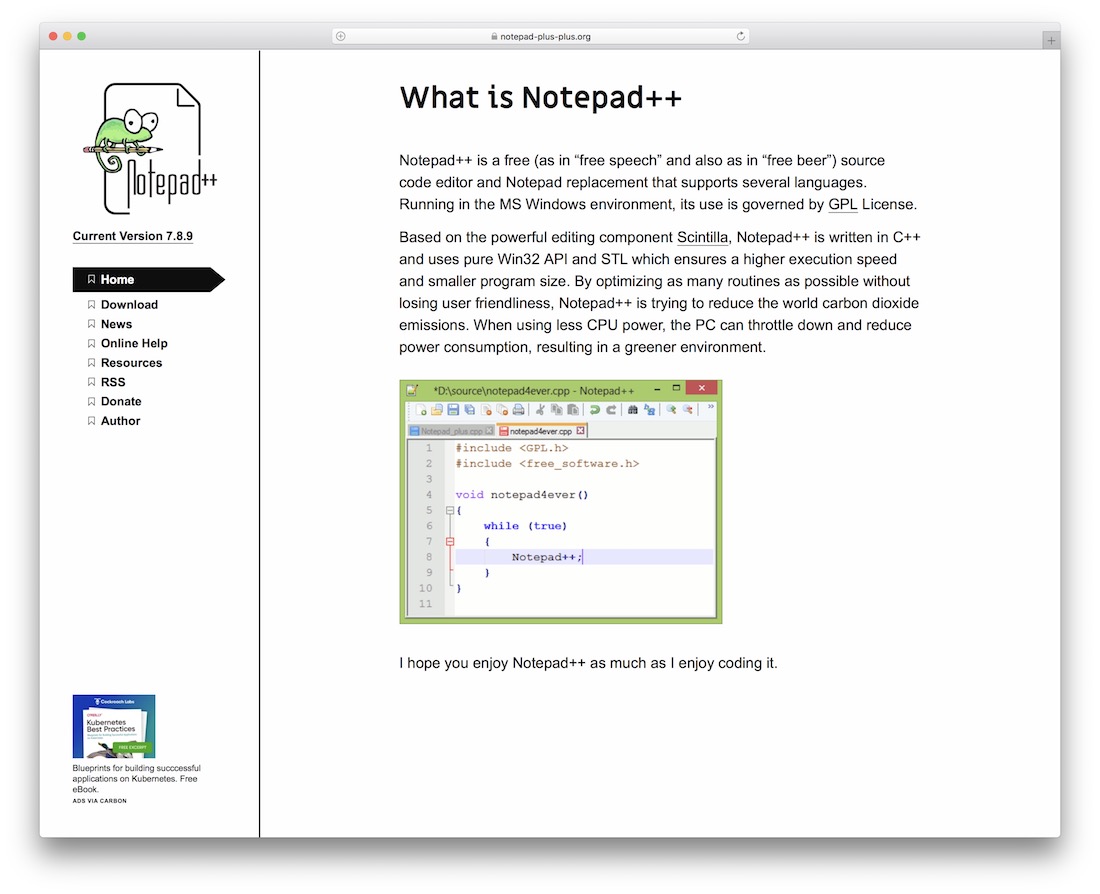
Task: Click the New file icon in the Notepad++ screenshot
Action: tap(421, 410)
